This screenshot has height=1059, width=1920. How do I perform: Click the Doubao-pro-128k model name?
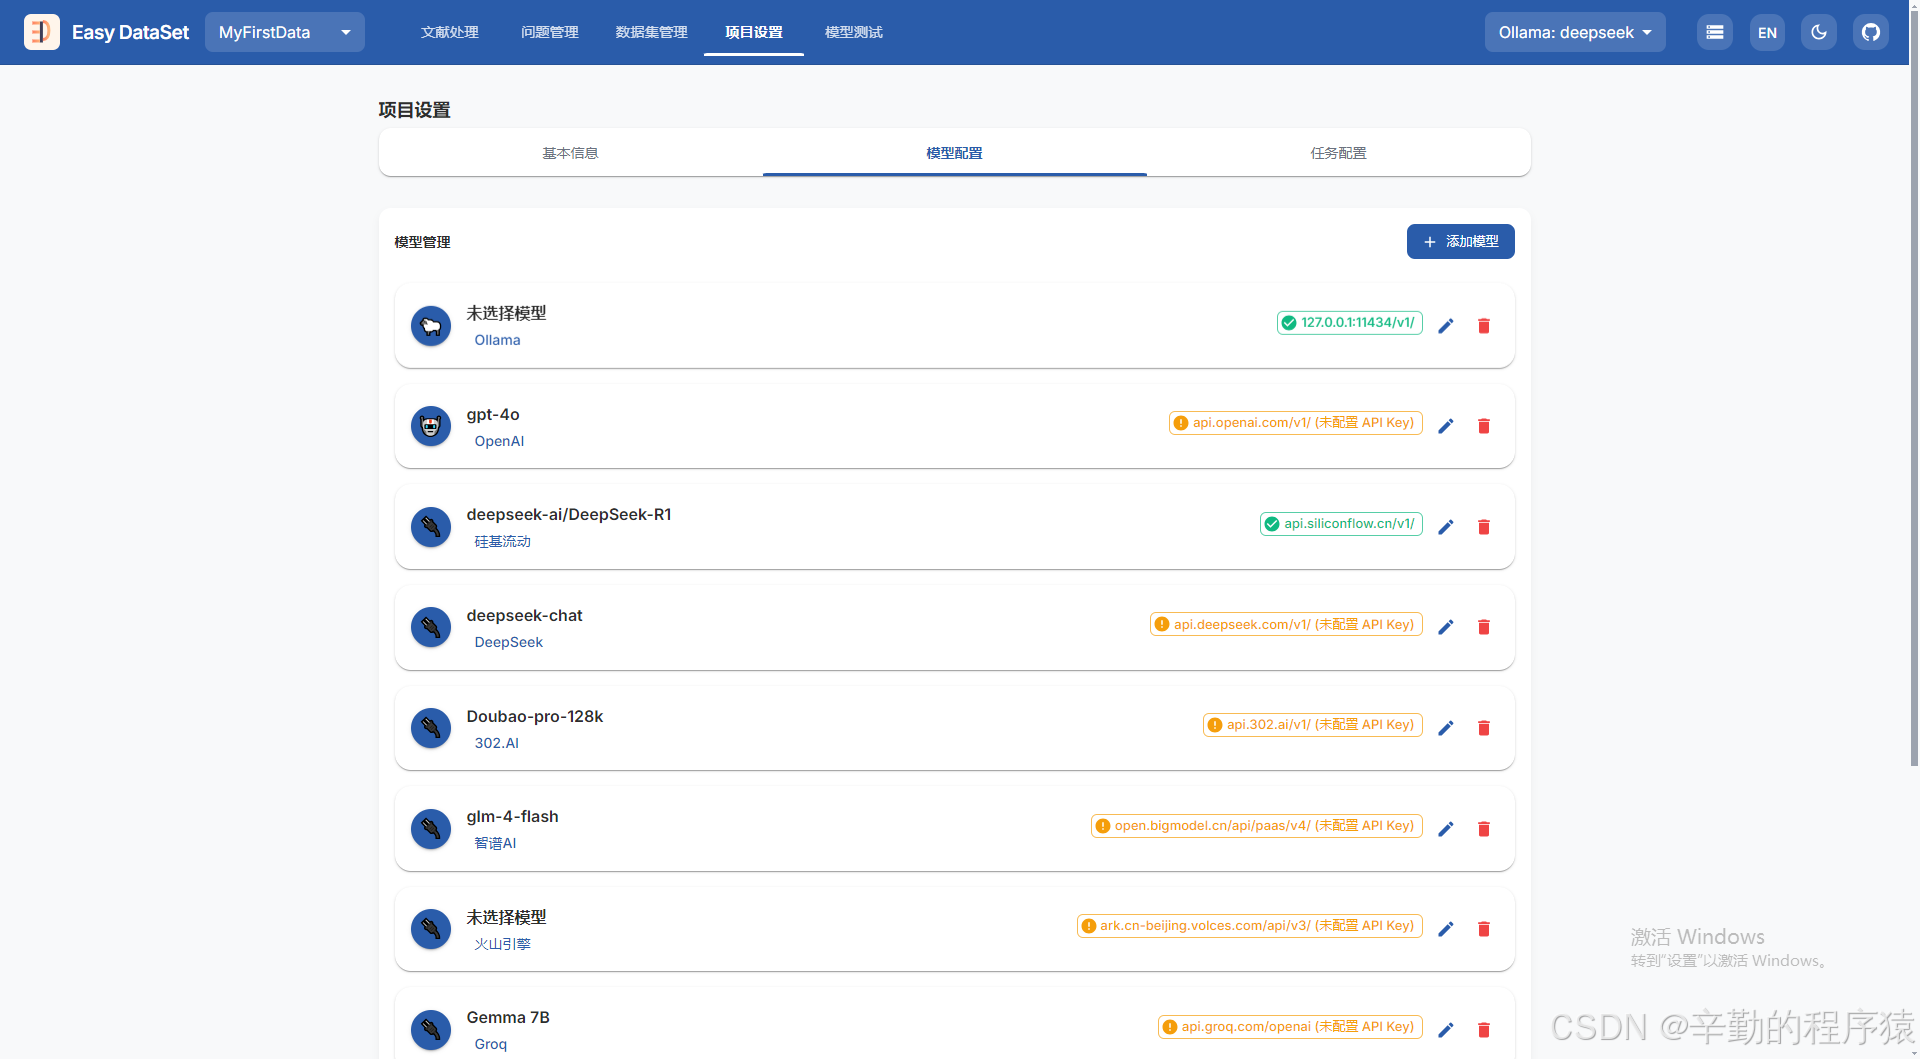(535, 716)
